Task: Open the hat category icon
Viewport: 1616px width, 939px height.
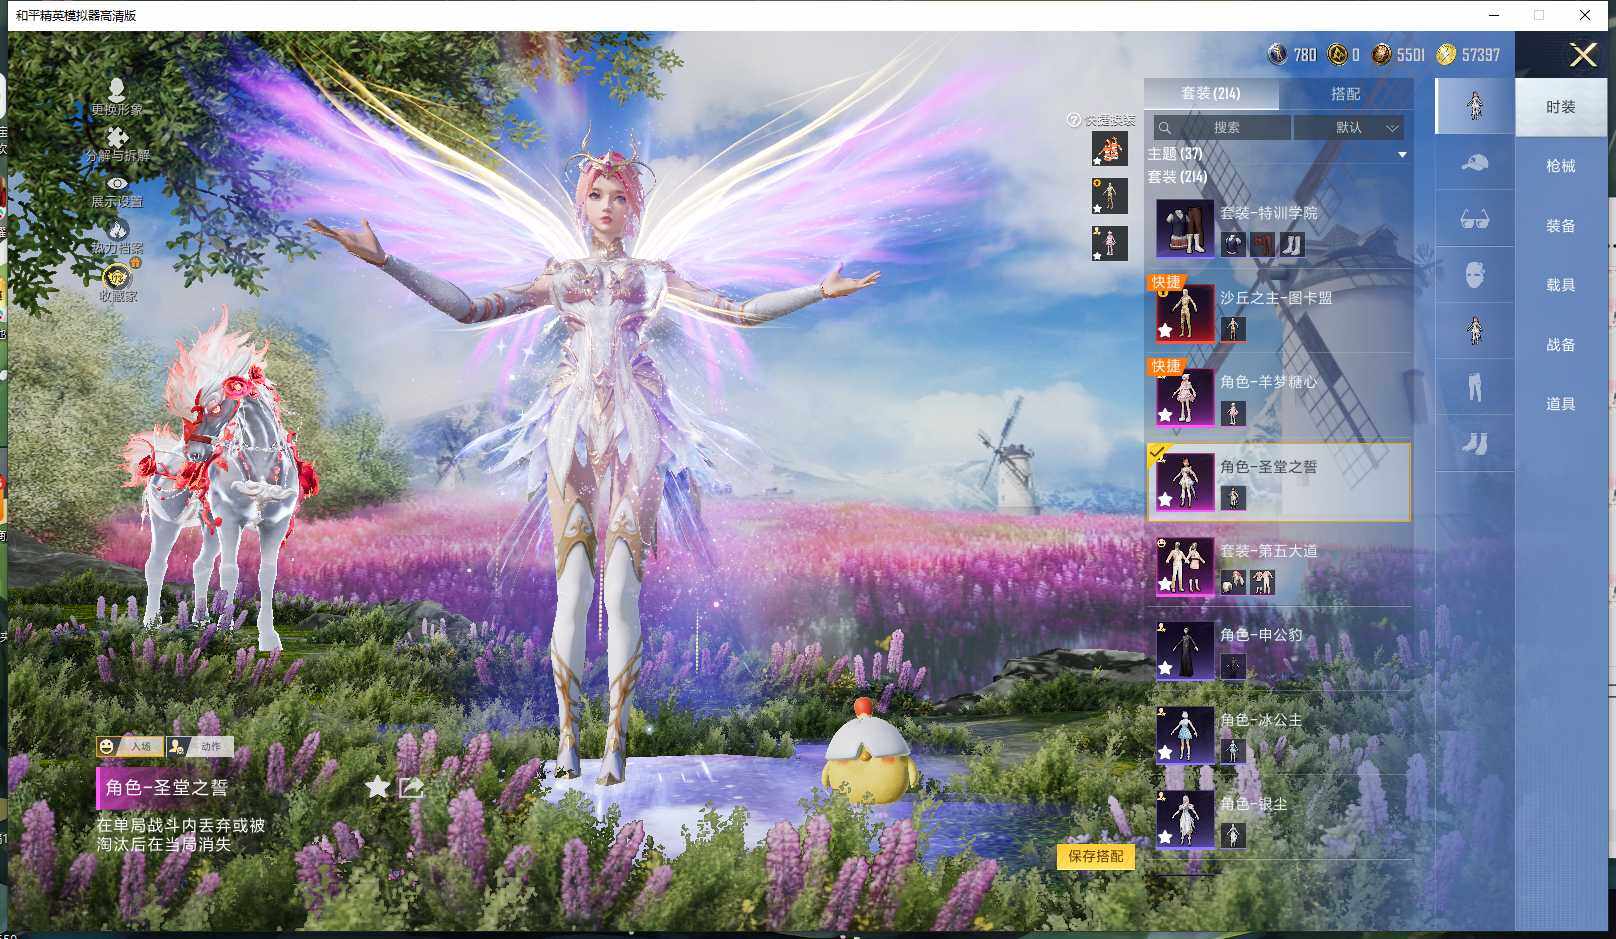Action: pyautogui.click(x=1475, y=162)
